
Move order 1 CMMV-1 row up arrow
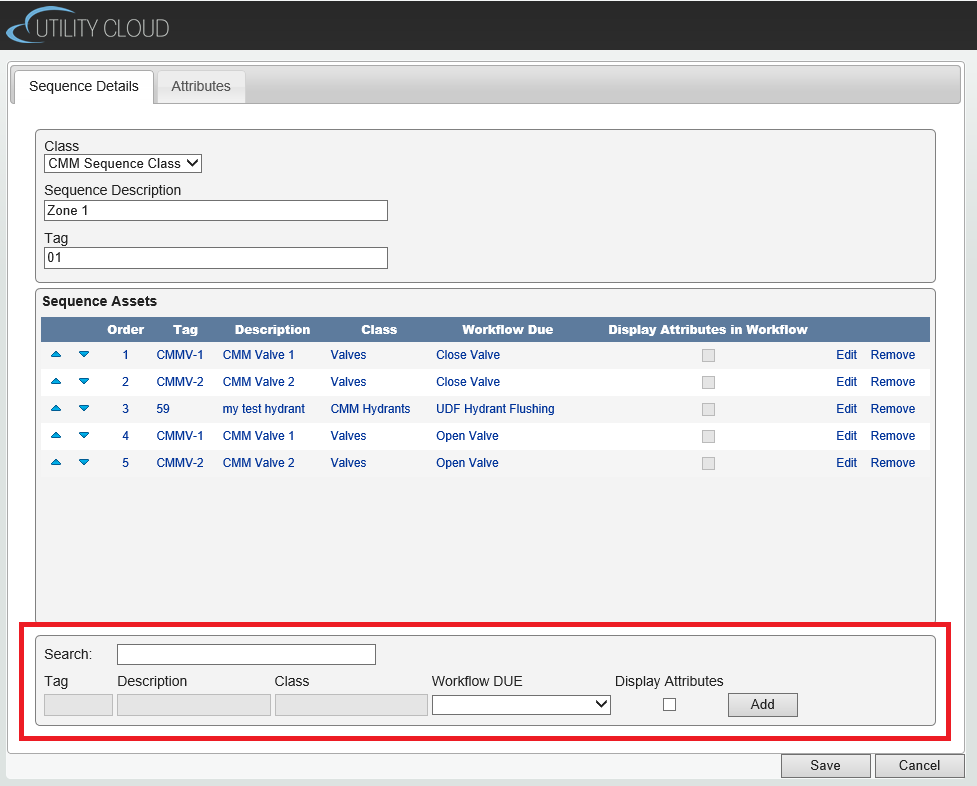pos(56,355)
